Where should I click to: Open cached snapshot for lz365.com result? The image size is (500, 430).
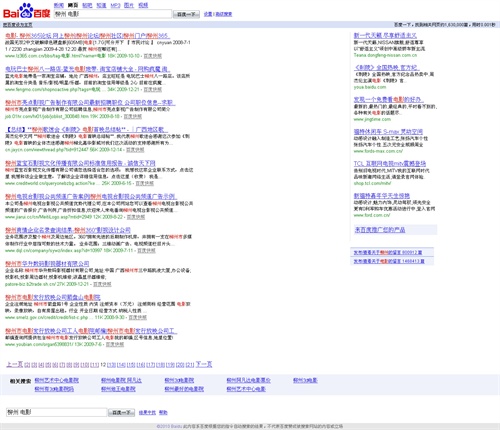153,56
